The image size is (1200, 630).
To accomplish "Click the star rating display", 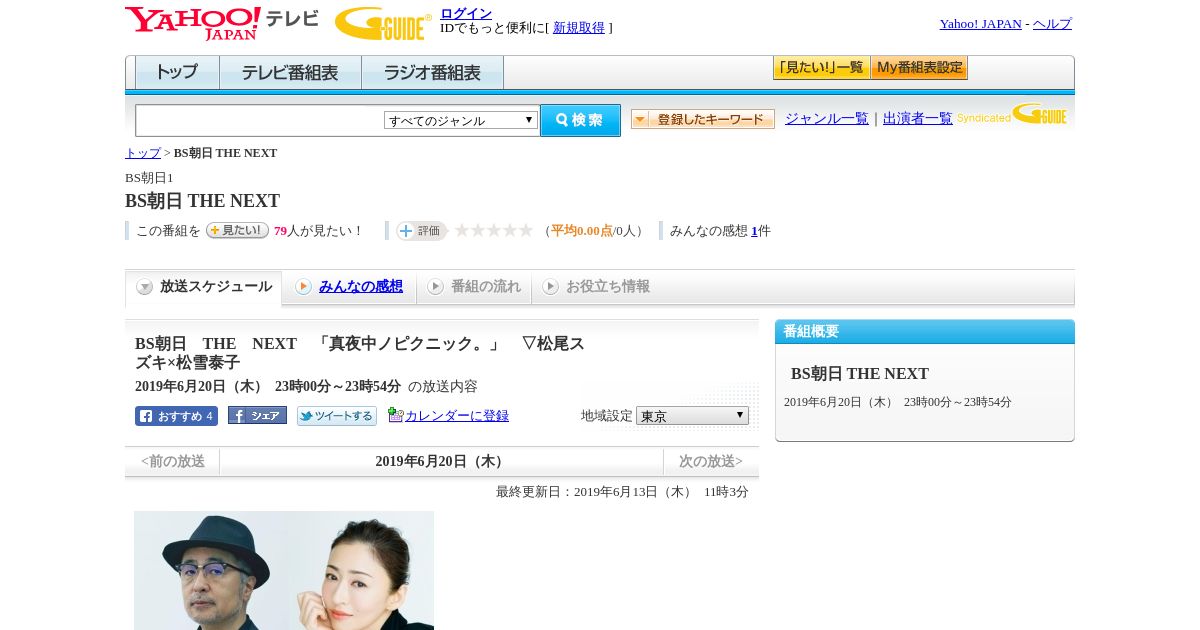I will point(494,231).
